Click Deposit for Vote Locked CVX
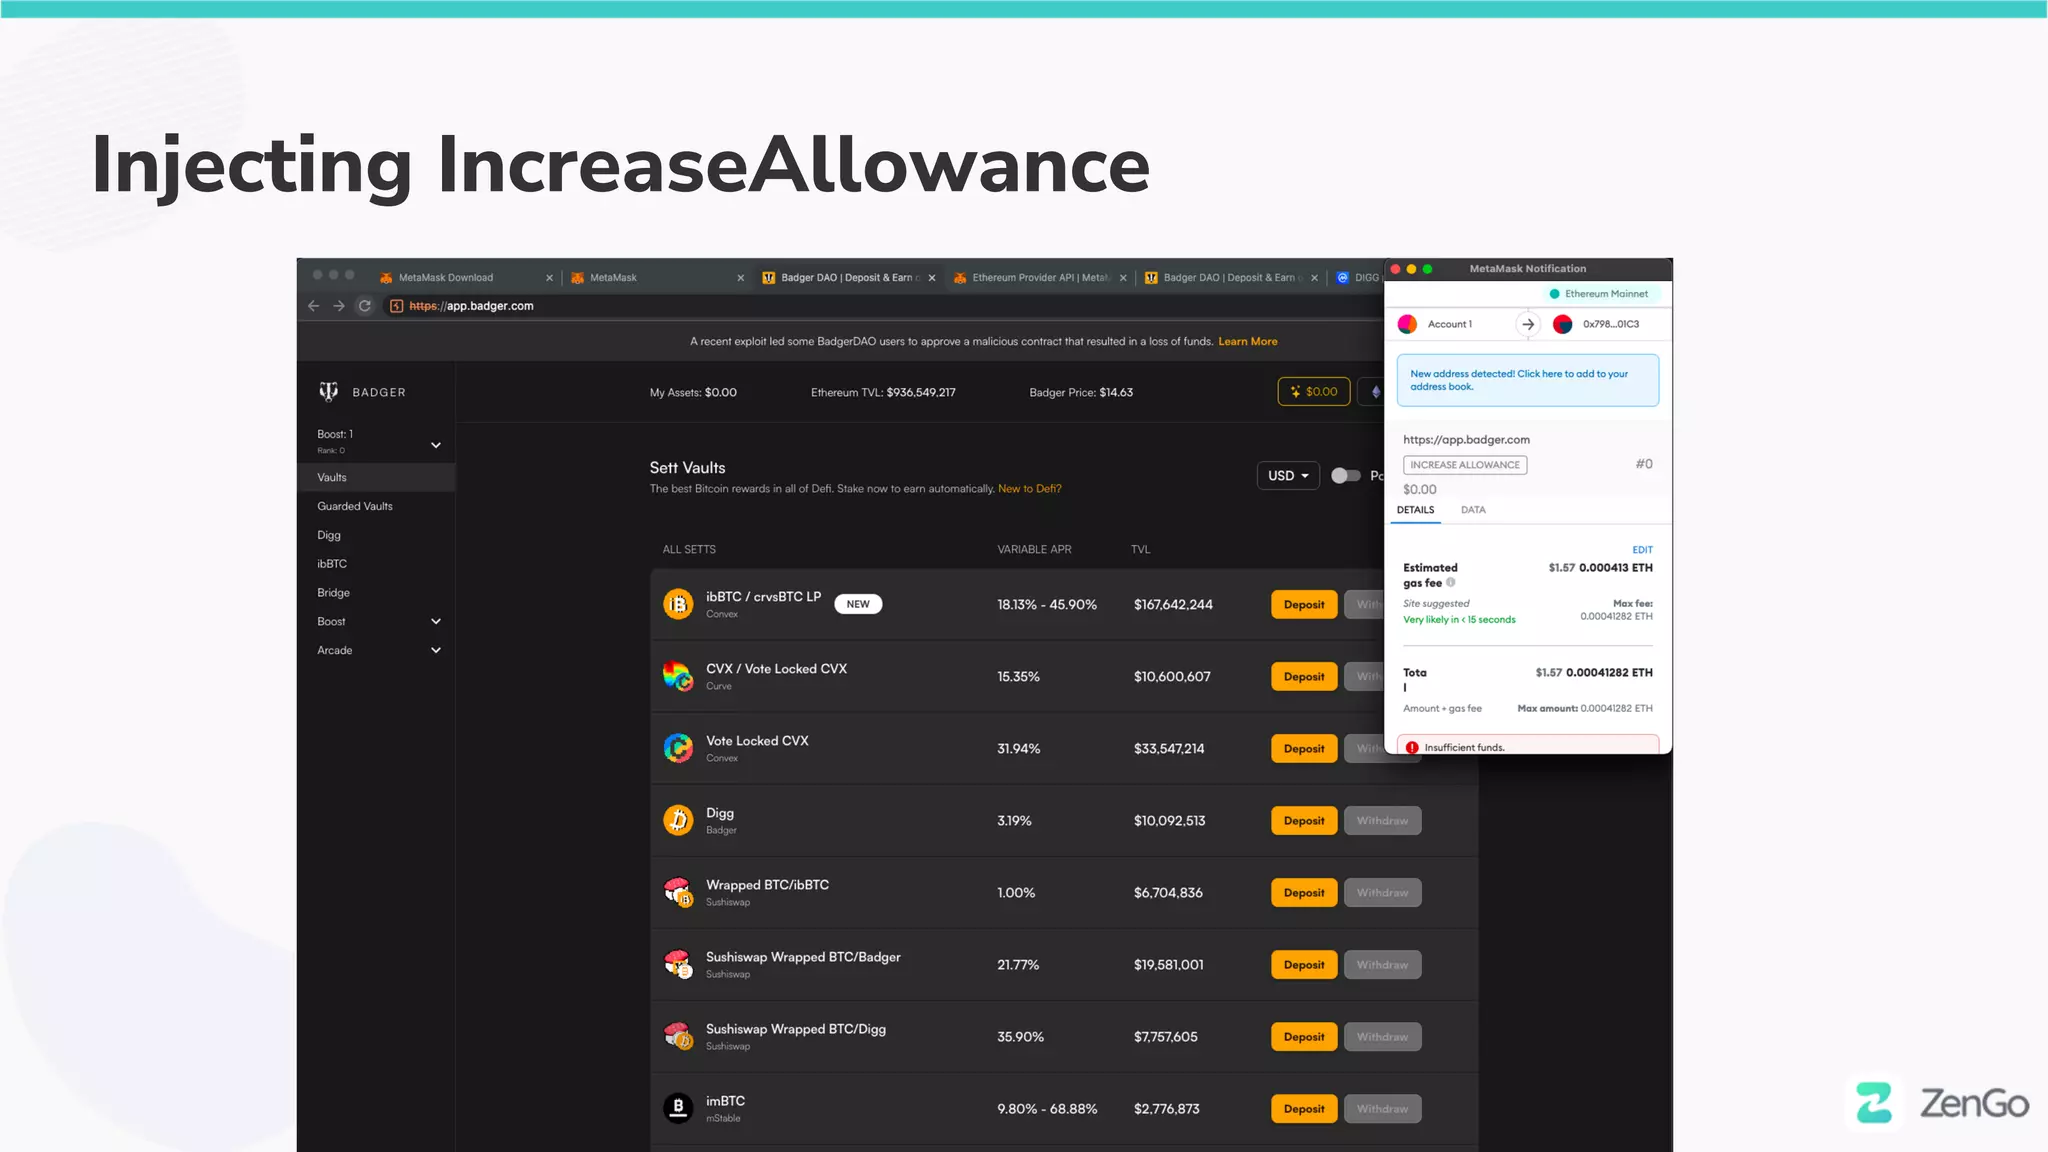 pos(1304,748)
